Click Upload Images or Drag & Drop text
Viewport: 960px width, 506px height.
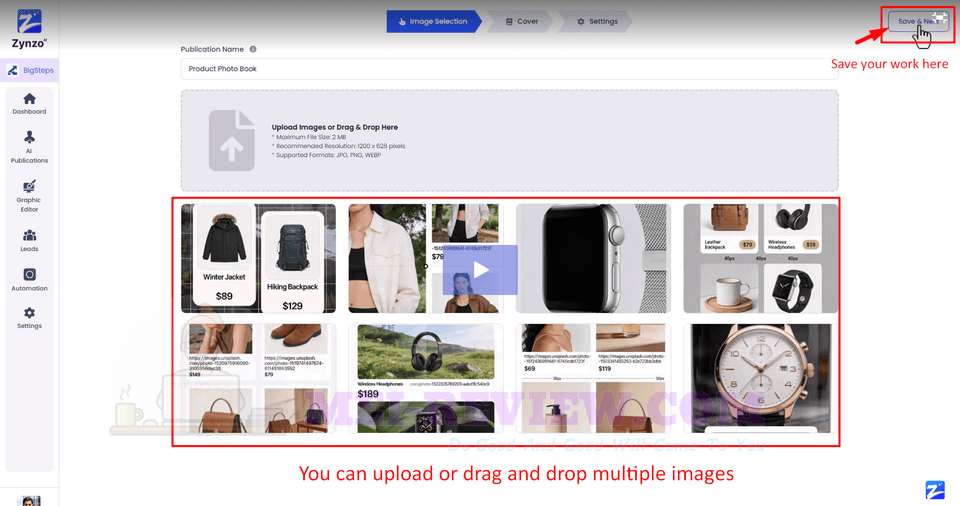335,127
